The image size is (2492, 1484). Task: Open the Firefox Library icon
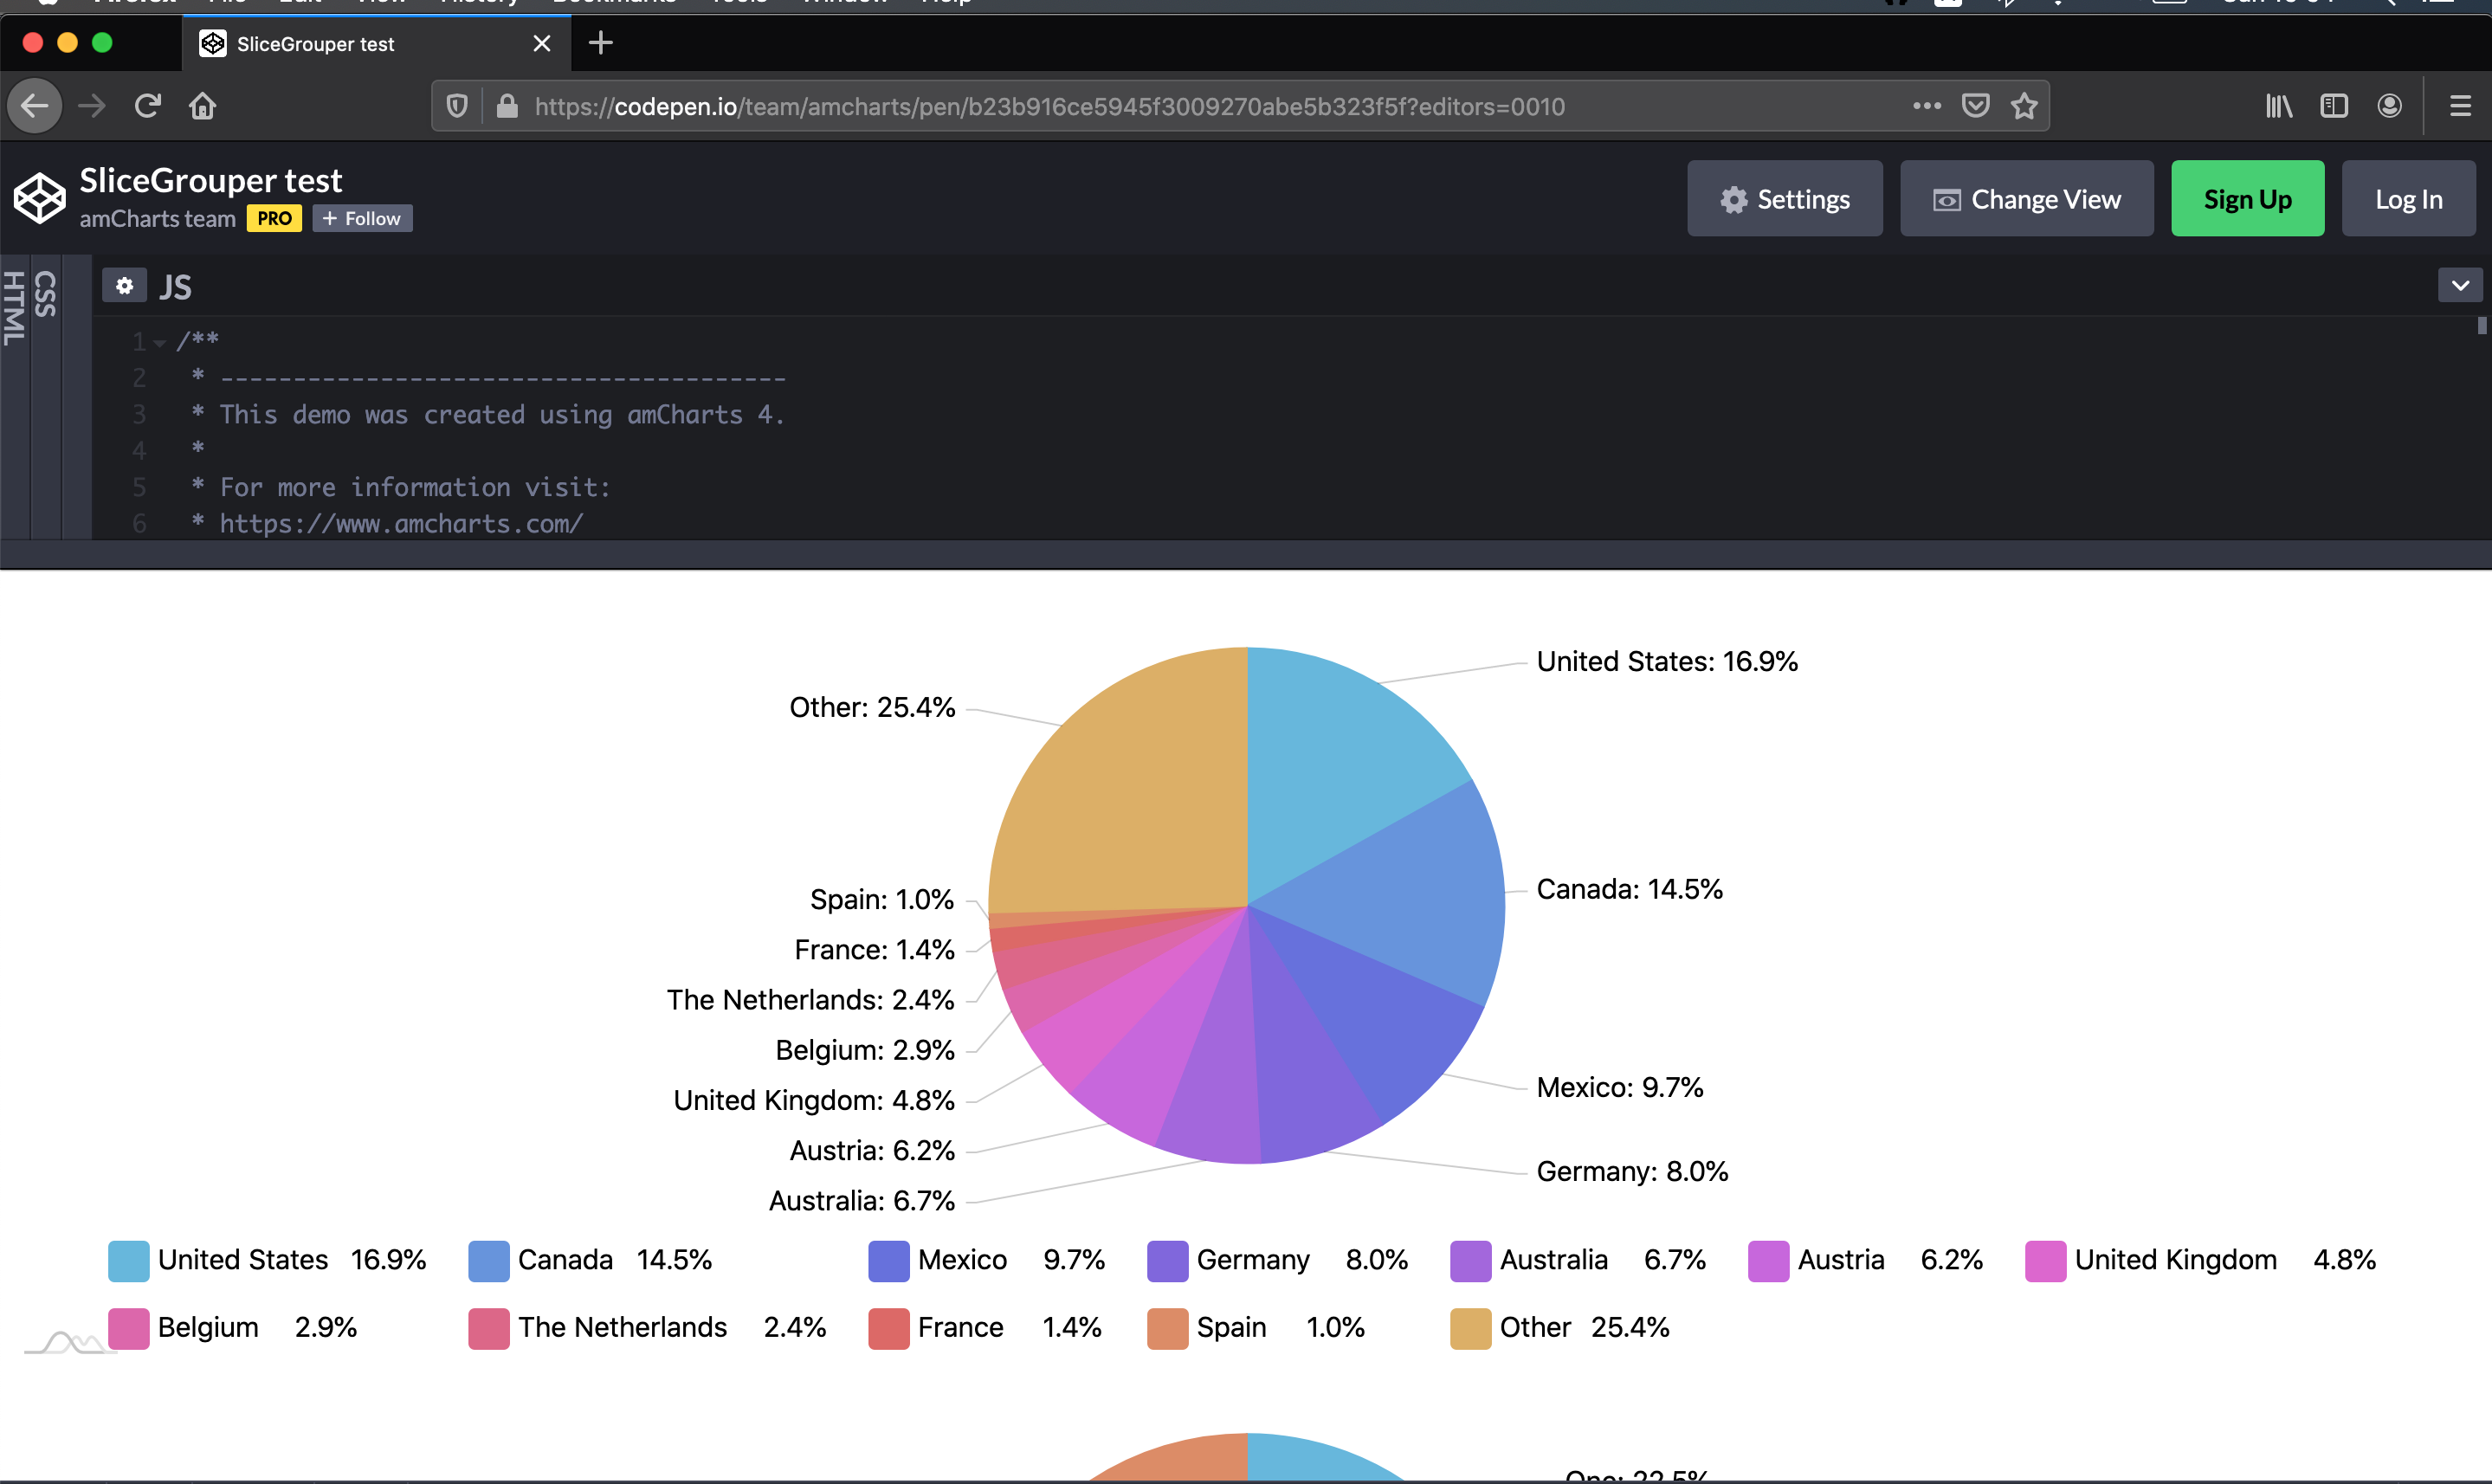pyautogui.click(x=2278, y=105)
